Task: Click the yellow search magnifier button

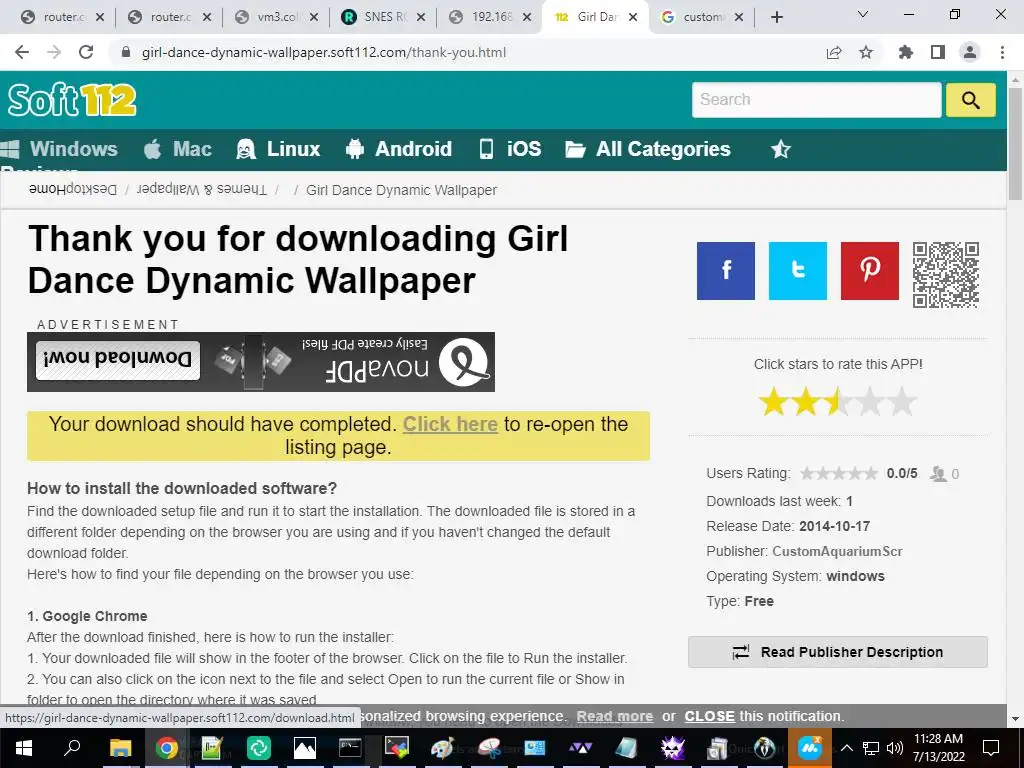Action: [970, 100]
